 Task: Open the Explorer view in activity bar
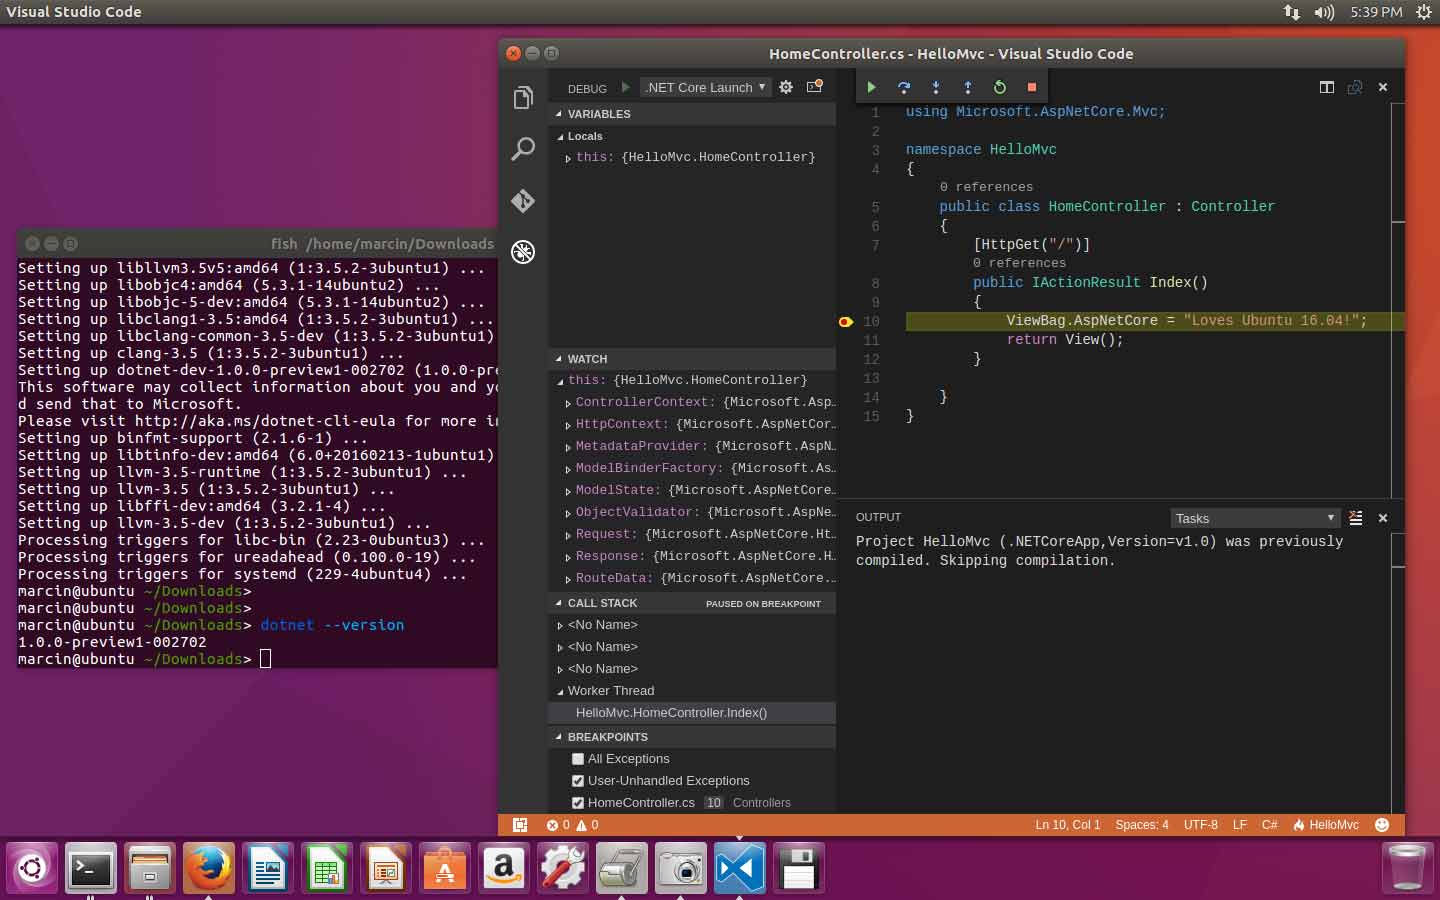coord(523,97)
